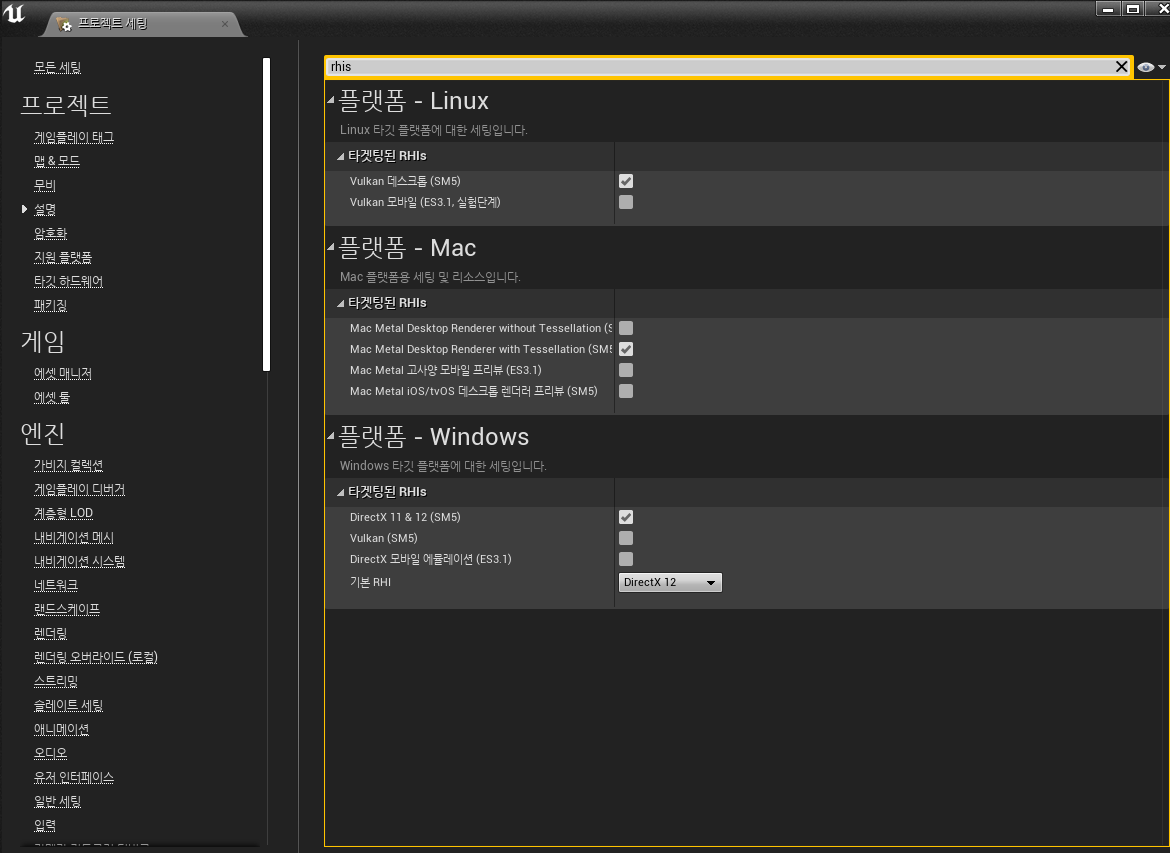Open 암호화 settings
This screenshot has height=853, width=1170.
point(50,233)
